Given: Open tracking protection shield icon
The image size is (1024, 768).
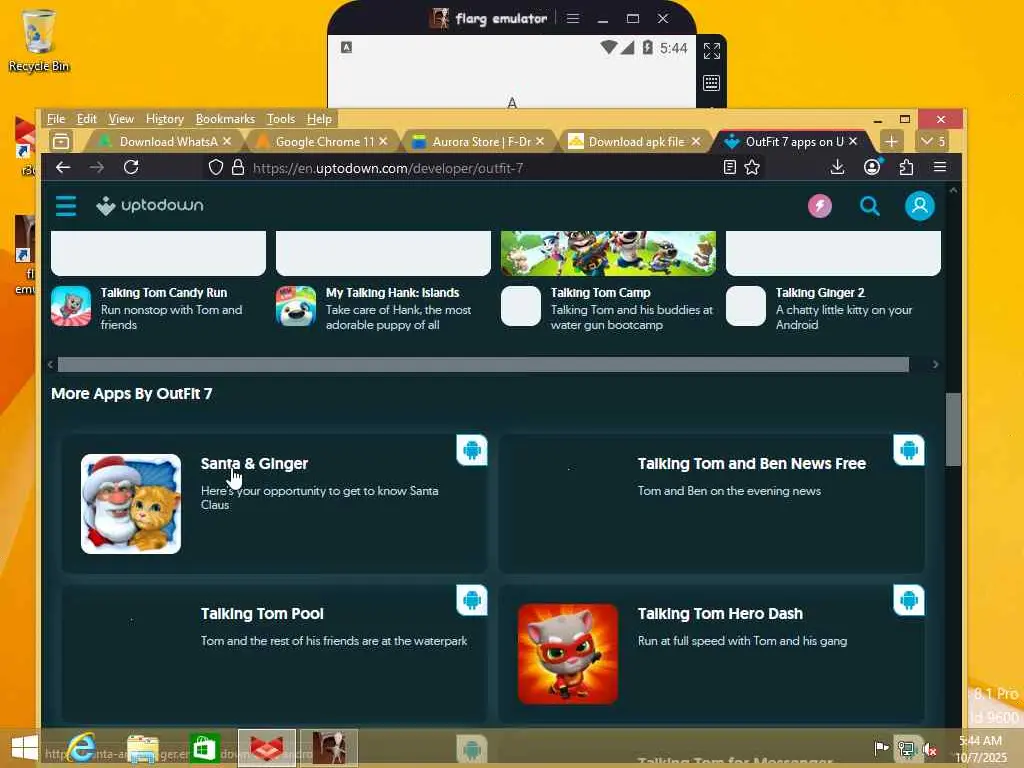Looking at the screenshot, I should [x=216, y=168].
